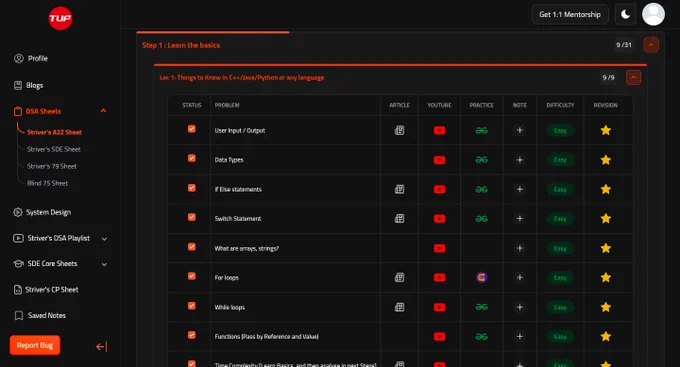Image resolution: width=680 pixels, height=367 pixels.
Task: Open Striver's CP Sheet
Action: click(46, 289)
